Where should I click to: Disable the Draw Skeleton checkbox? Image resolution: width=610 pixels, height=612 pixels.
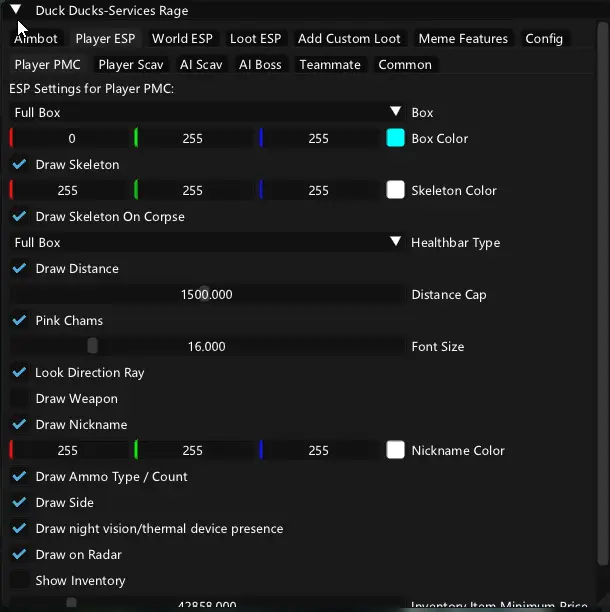click(x=20, y=165)
